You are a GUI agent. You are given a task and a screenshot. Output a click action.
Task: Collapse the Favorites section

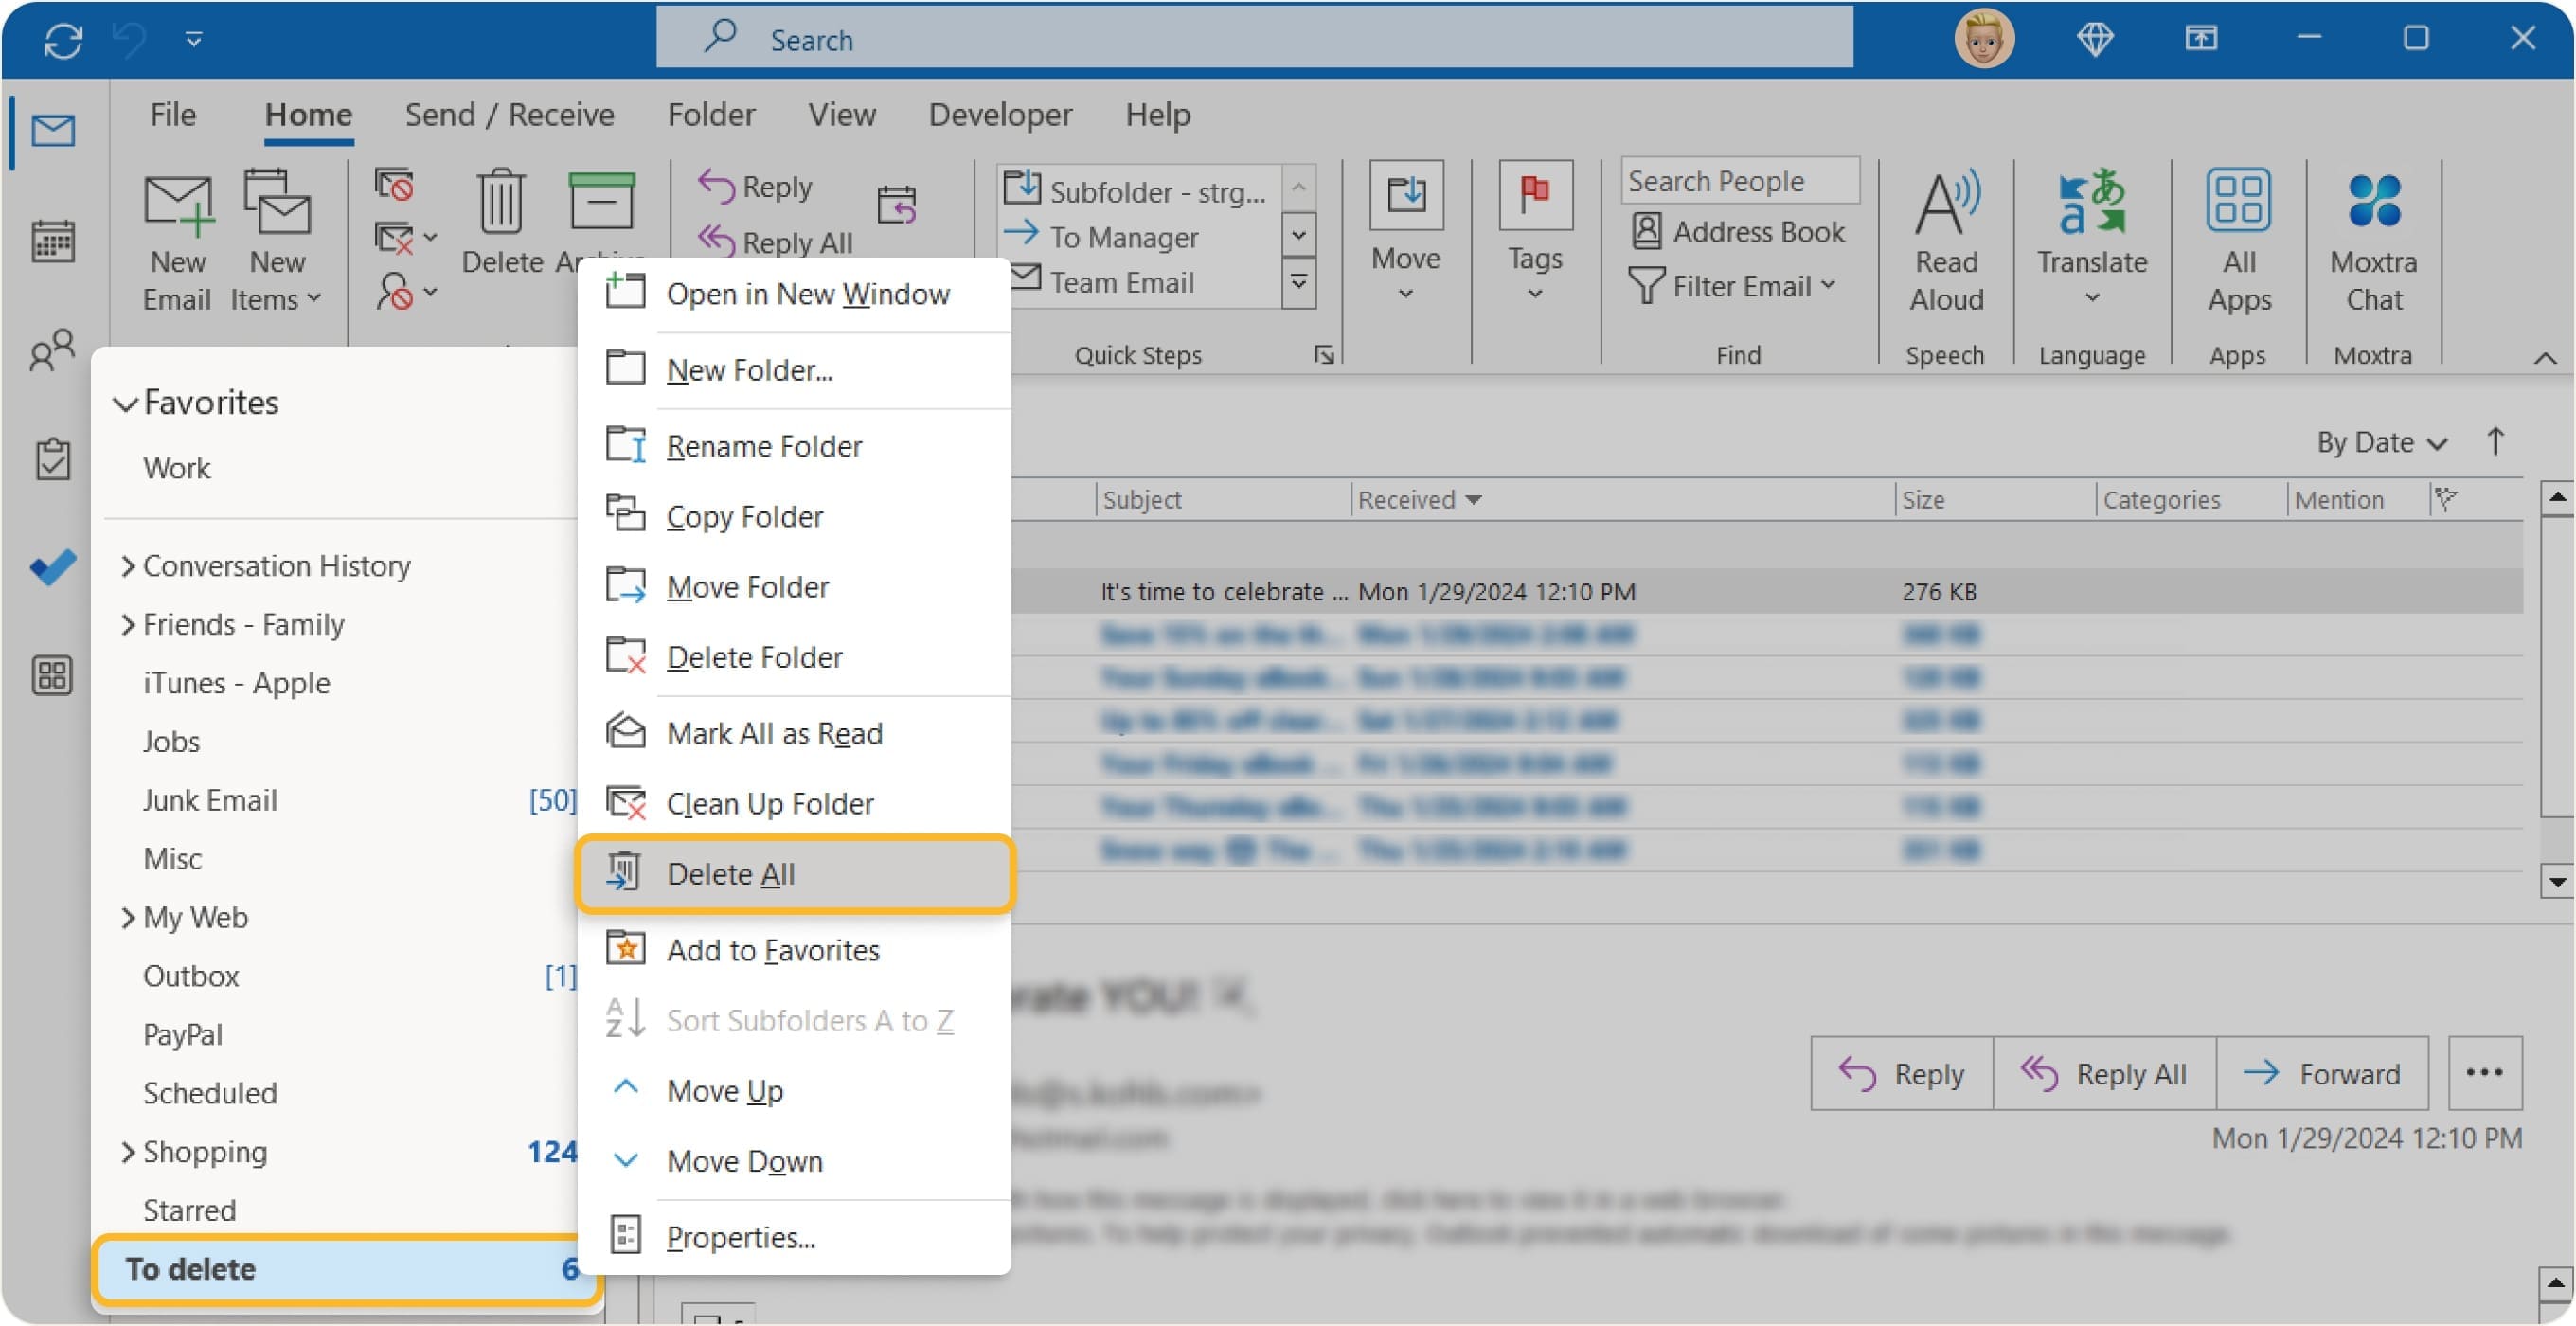pyautogui.click(x=125, y=403)
